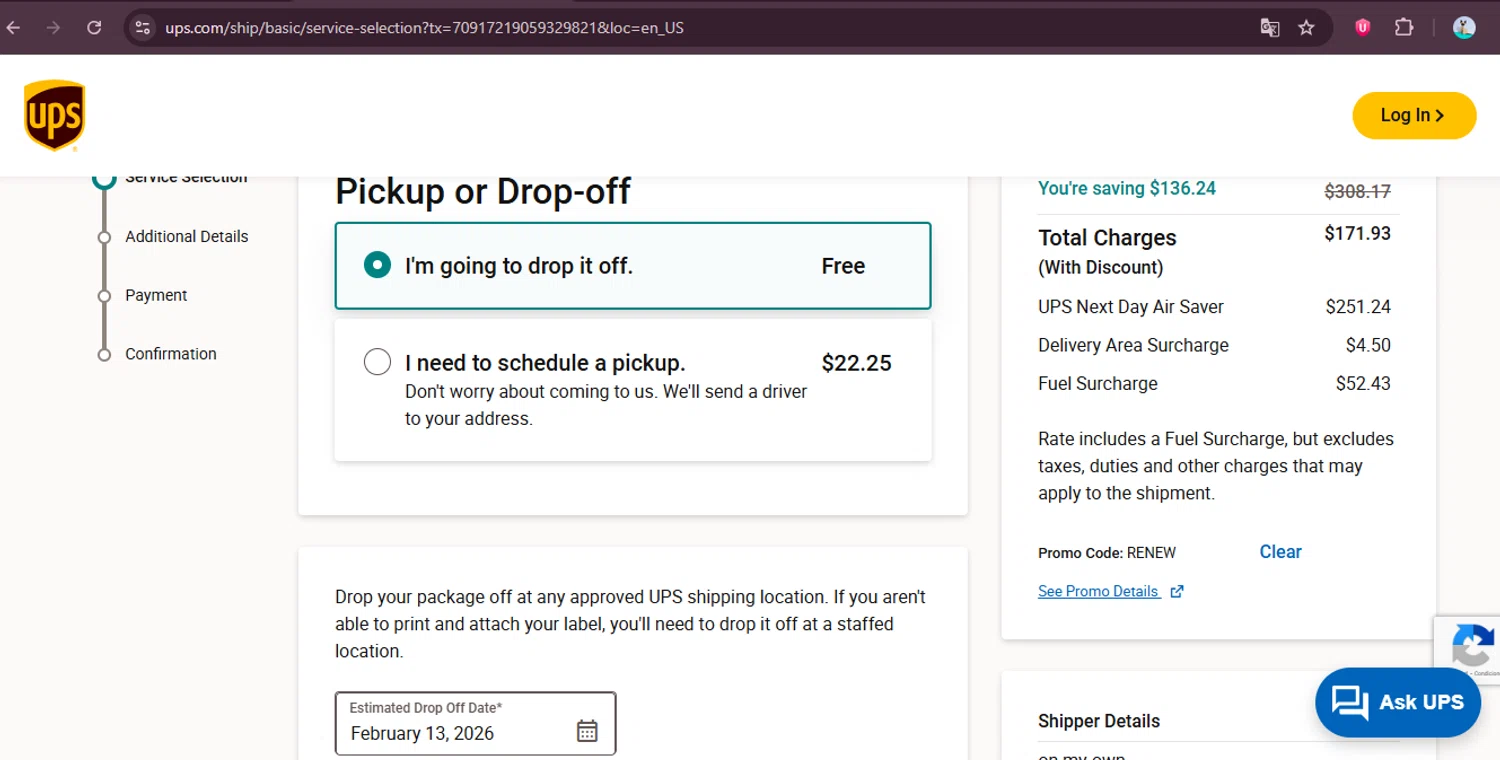
Task: Open See Promo Details link
Action: (x=1098, y=591)
